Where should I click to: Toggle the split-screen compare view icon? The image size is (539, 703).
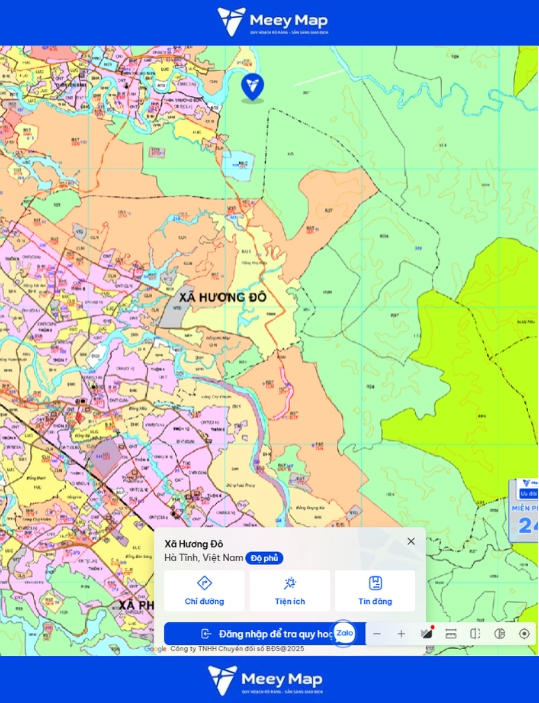(475, 634)
